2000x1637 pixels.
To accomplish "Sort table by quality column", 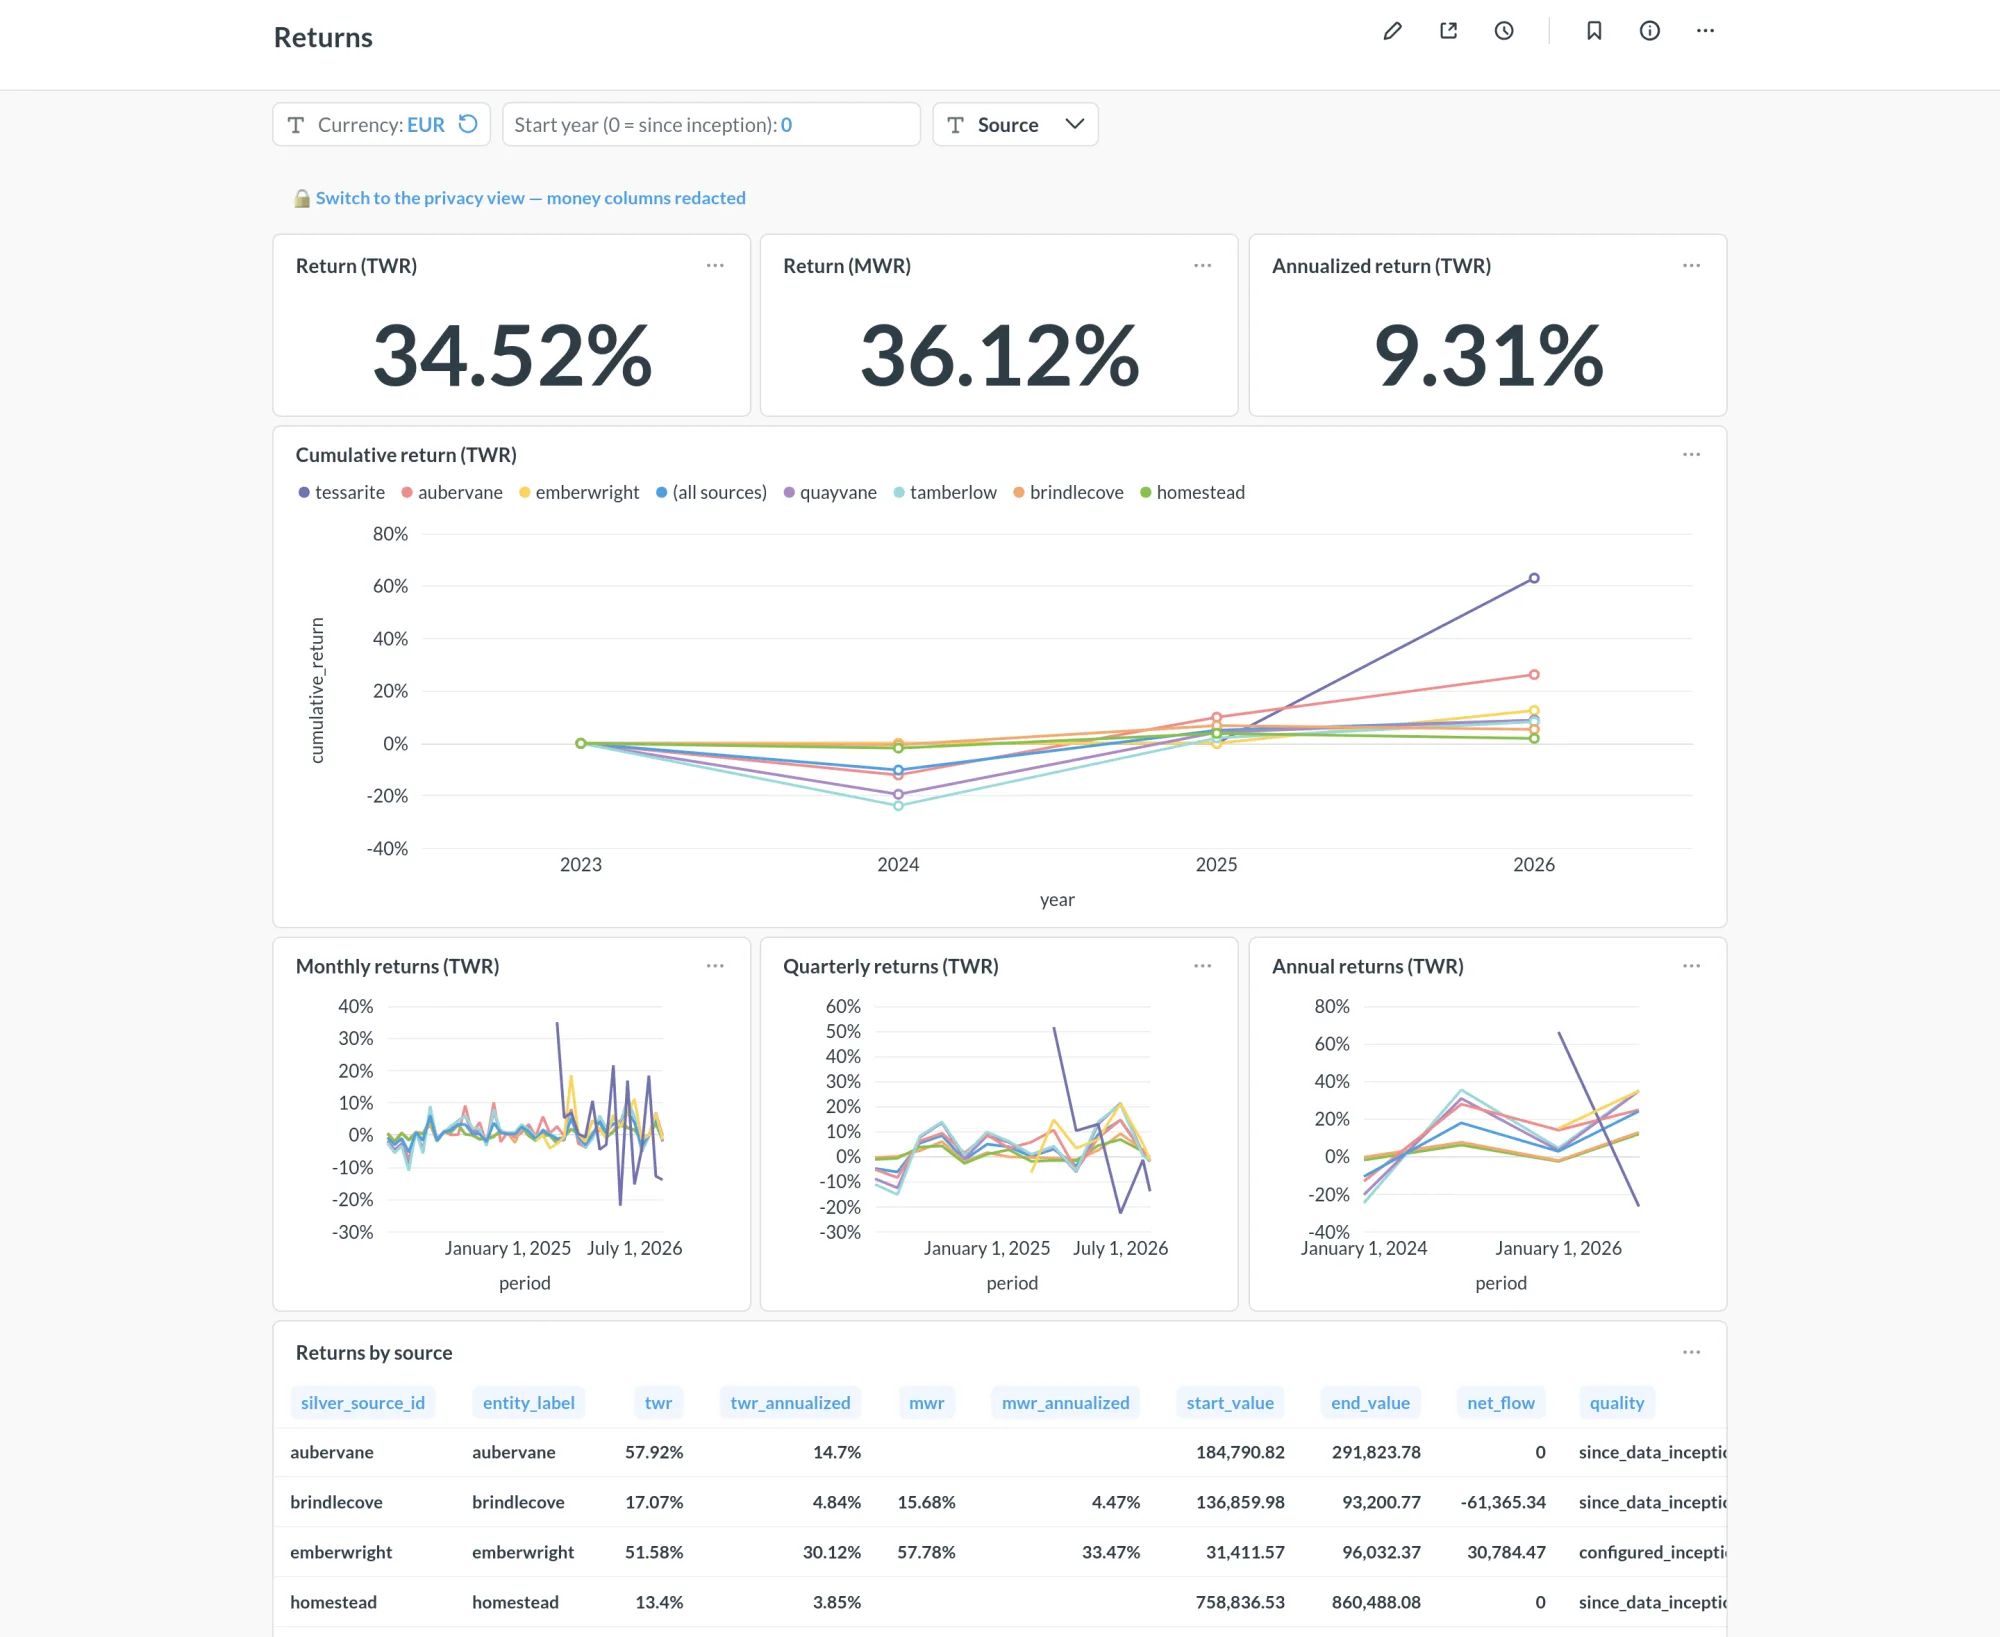I will [x=1617, y=1403].
